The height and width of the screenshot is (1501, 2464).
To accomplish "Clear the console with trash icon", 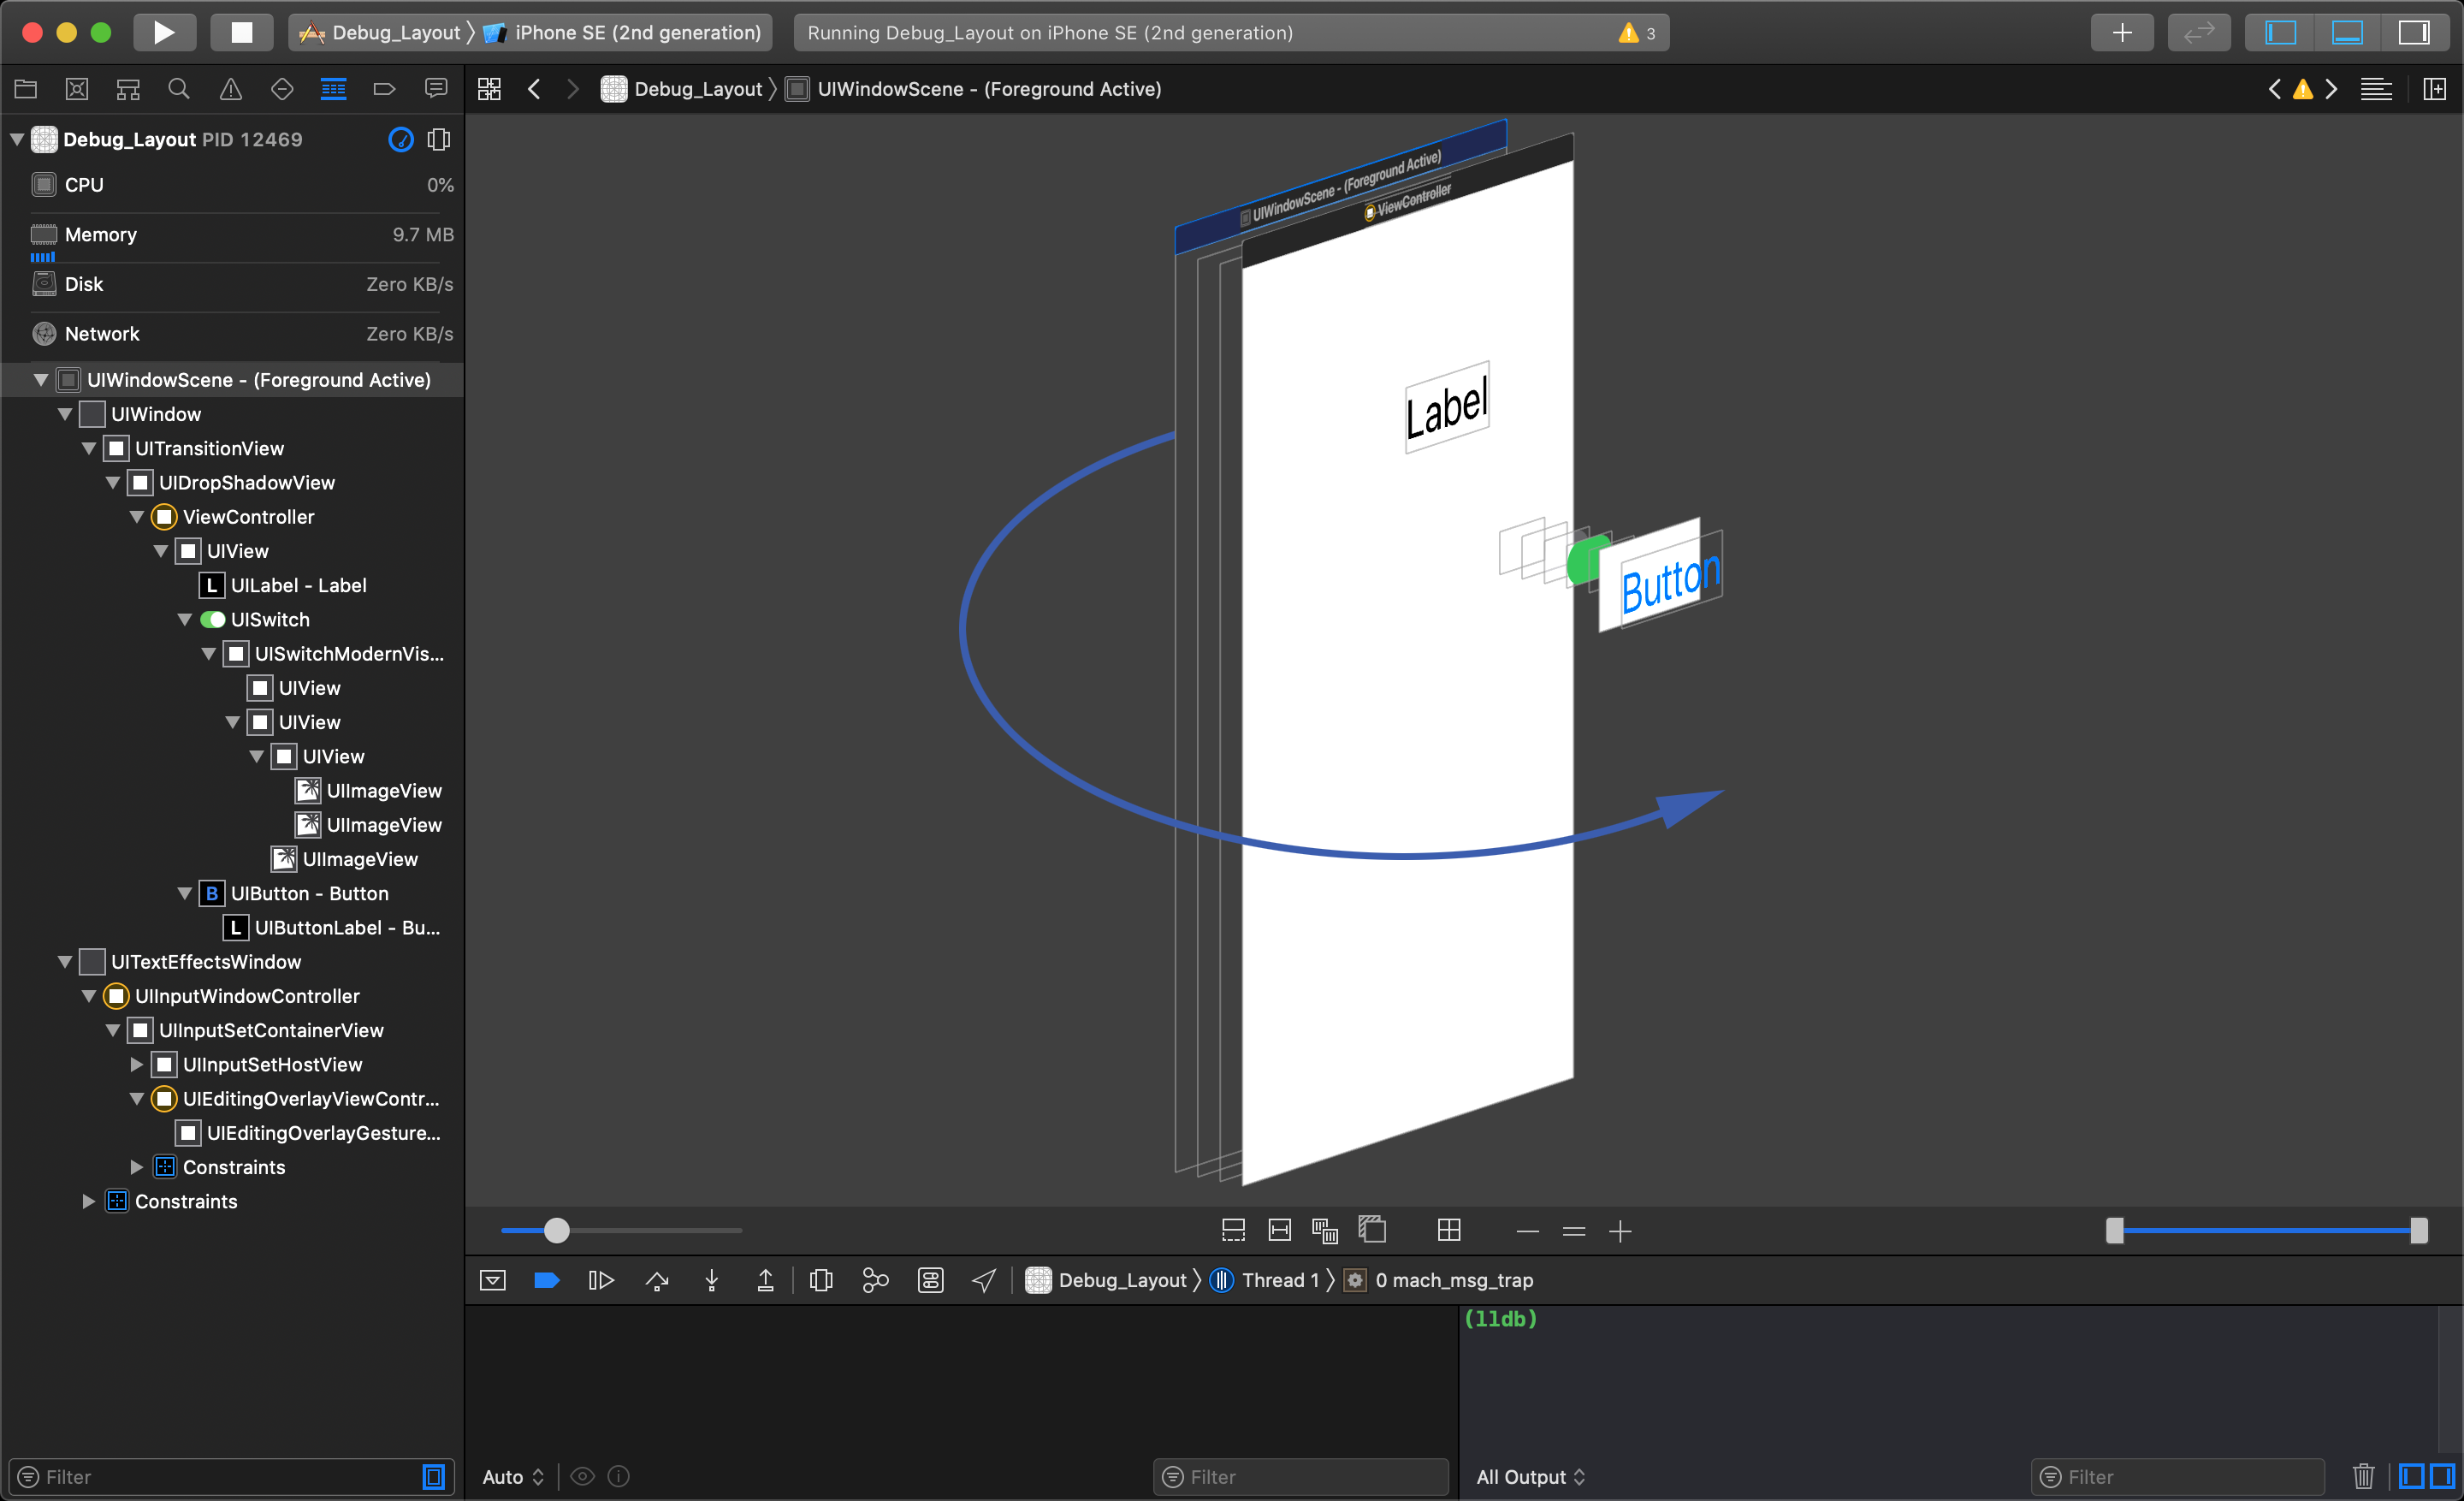I will (2363, 1477).
